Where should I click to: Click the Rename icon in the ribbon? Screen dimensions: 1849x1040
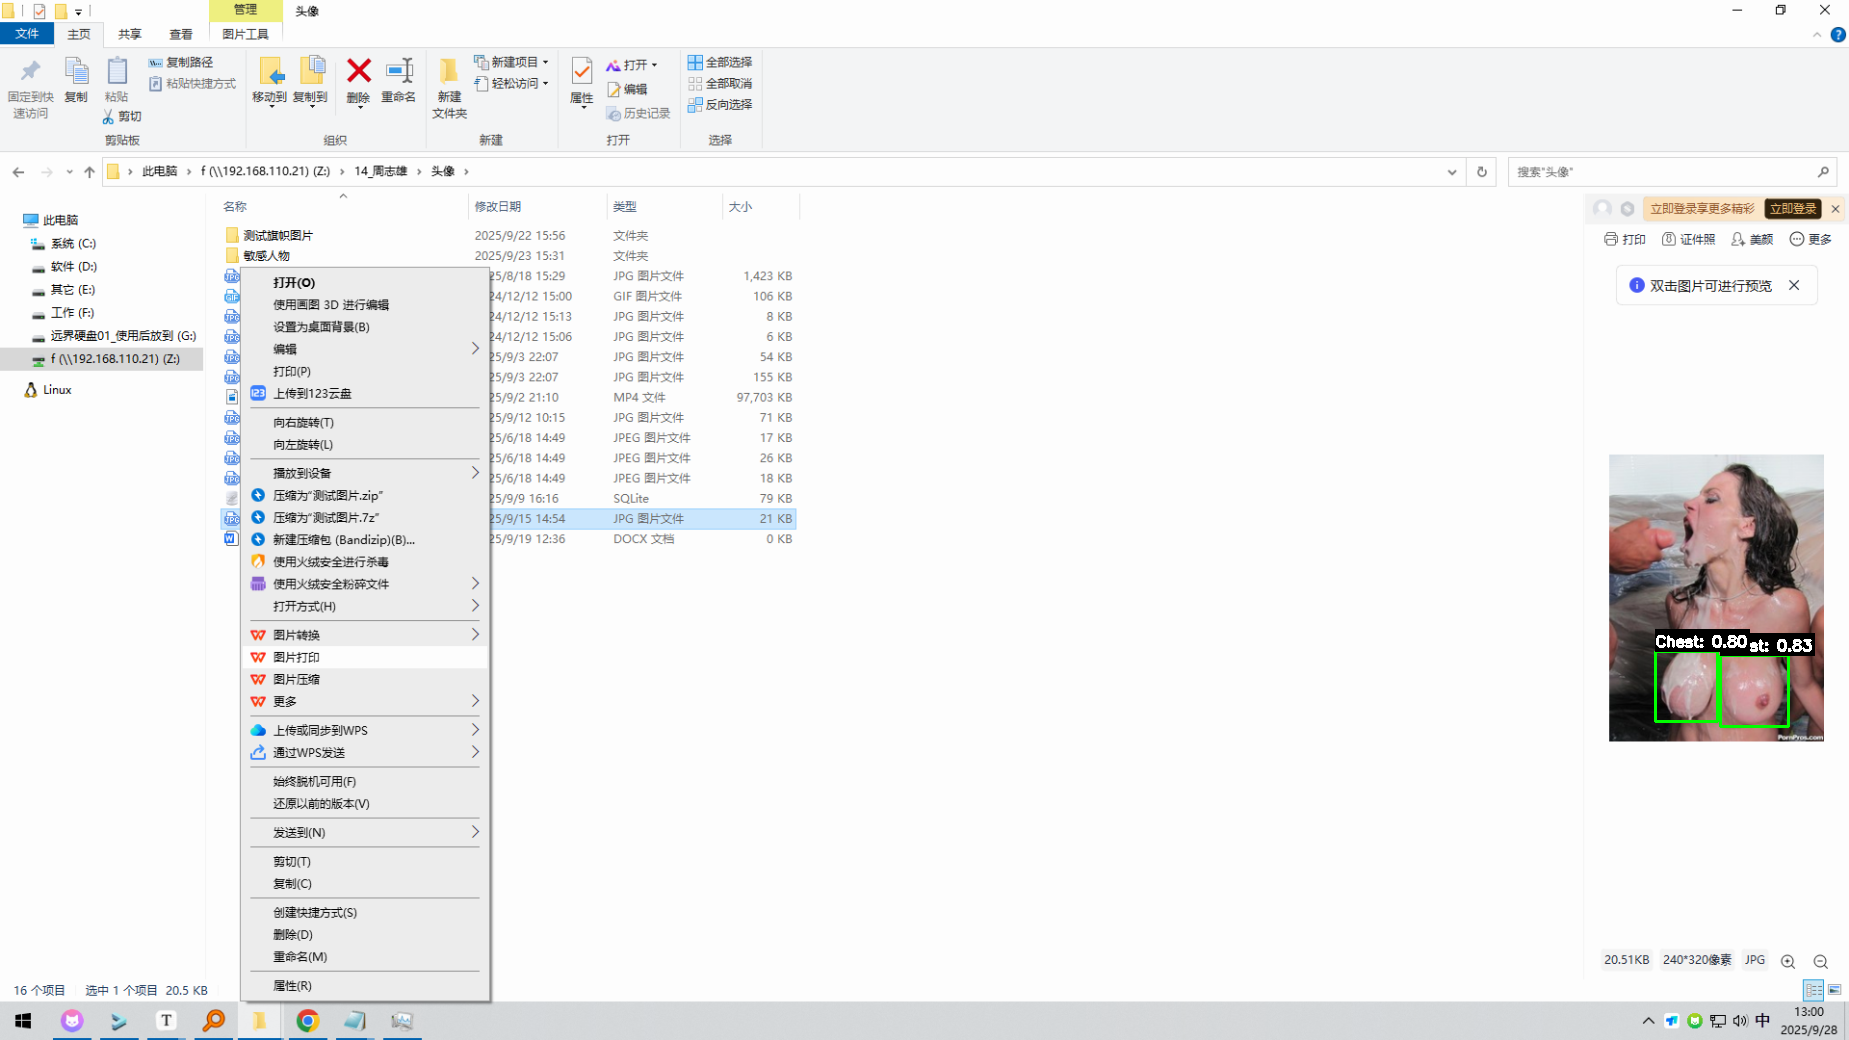[398, 72]
